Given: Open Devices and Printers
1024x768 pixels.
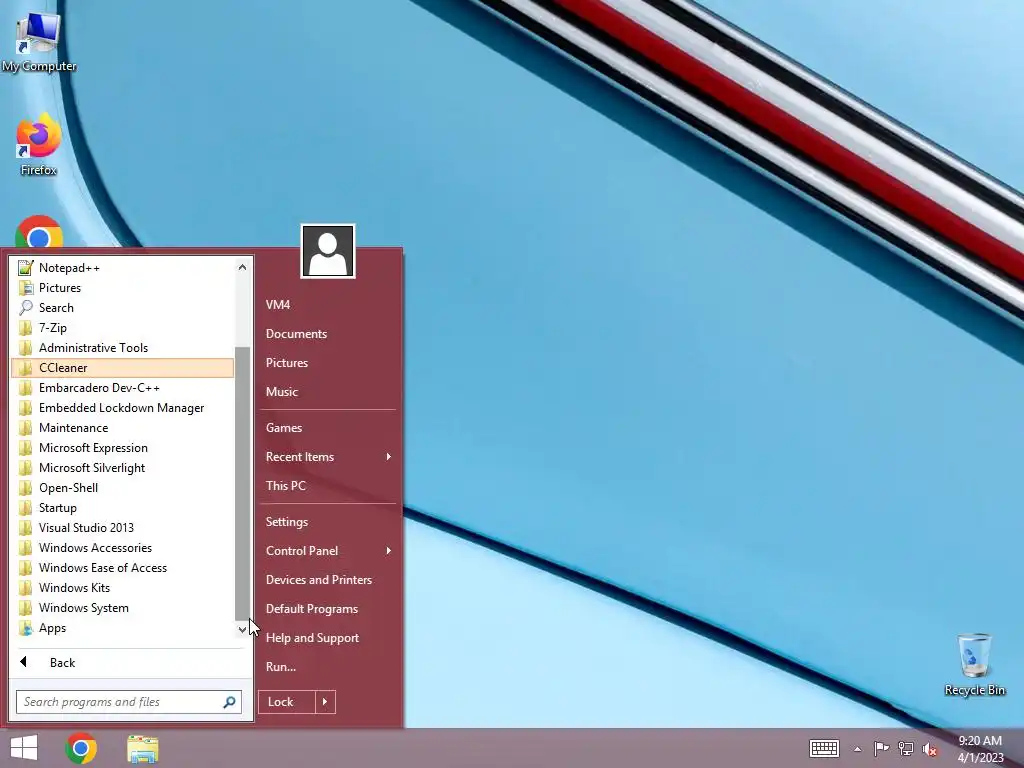Looking at the screenshot, I should point(328,580).
